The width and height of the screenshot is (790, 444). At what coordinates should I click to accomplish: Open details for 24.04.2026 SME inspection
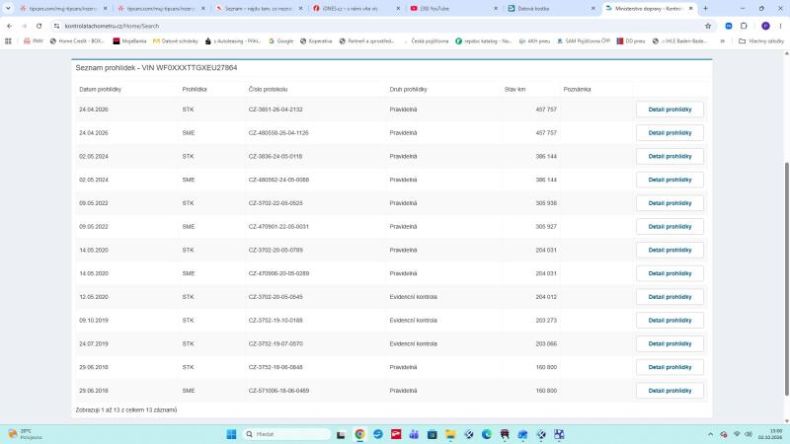pyautogui.click(x=670, y=133)
